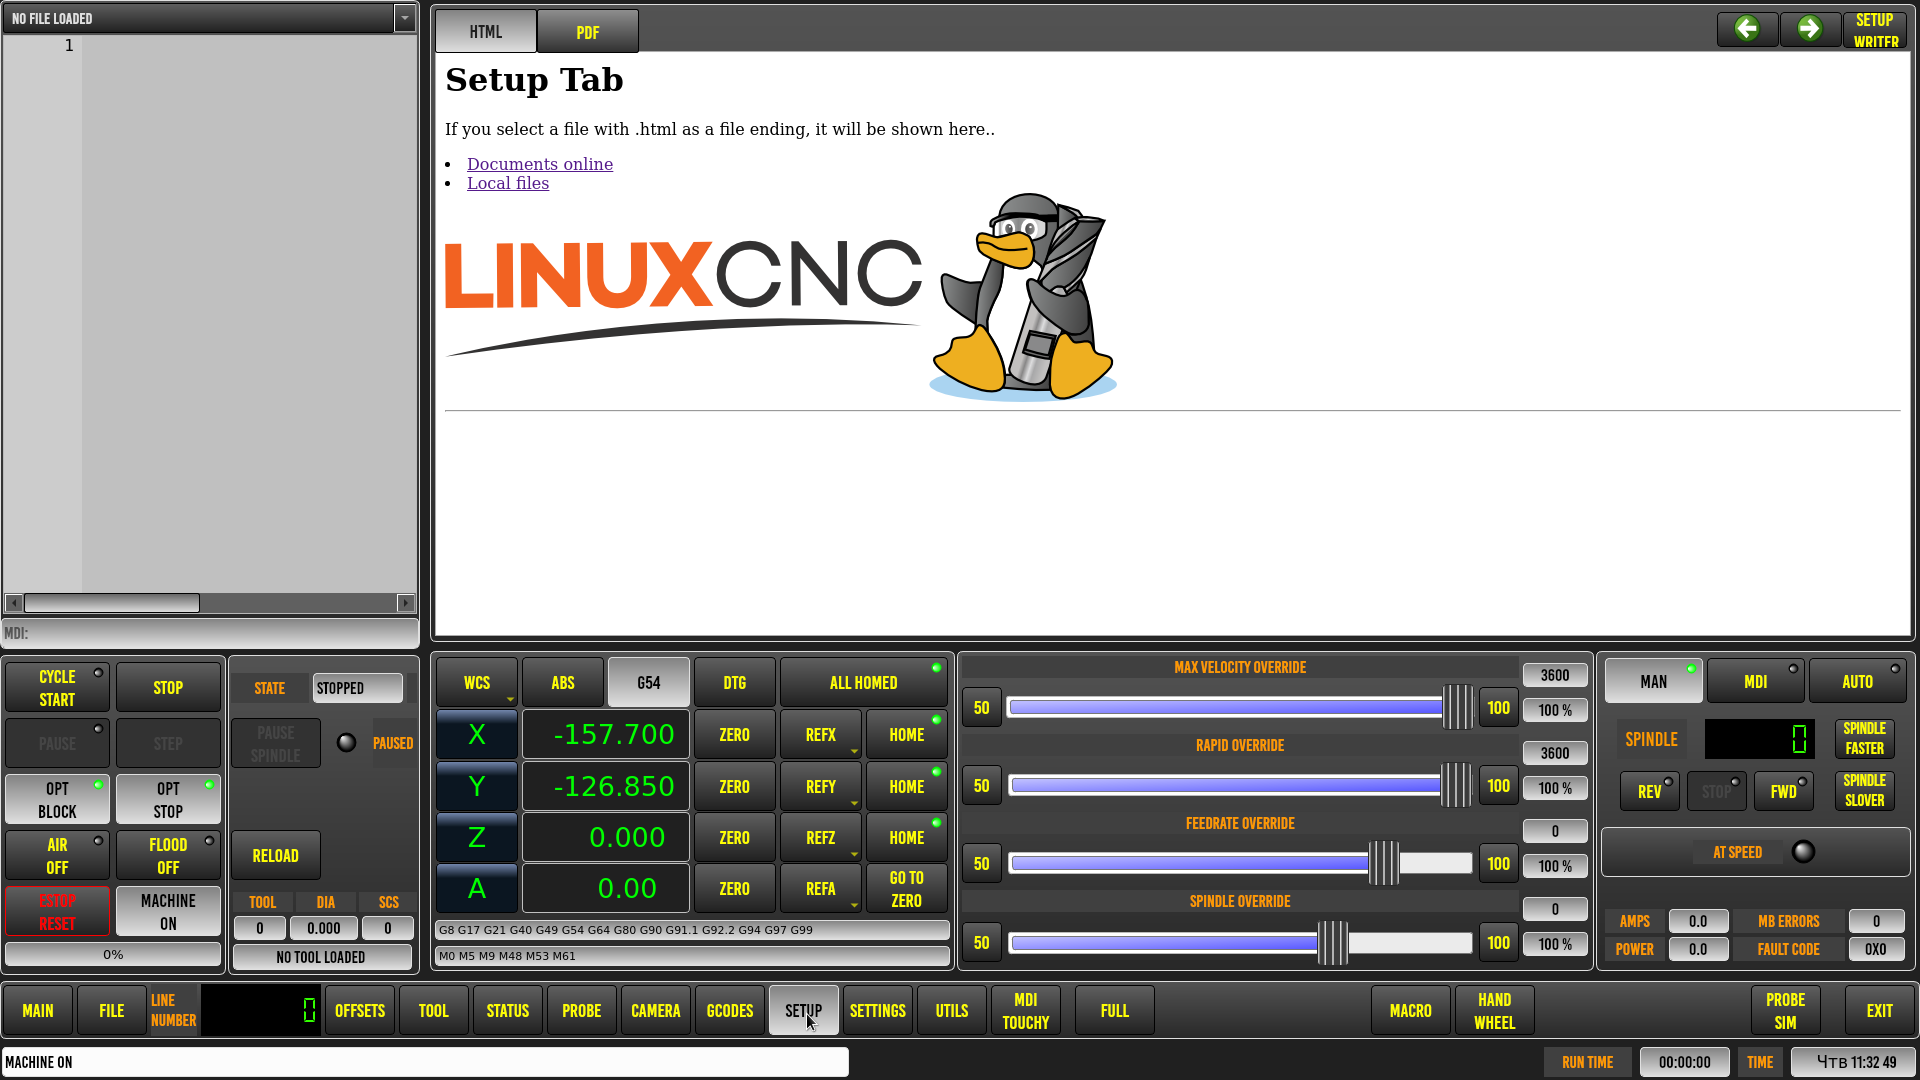1920x1080 pixels.
Task: Expand the WCS dropdown button
Action: coord(477,683)
